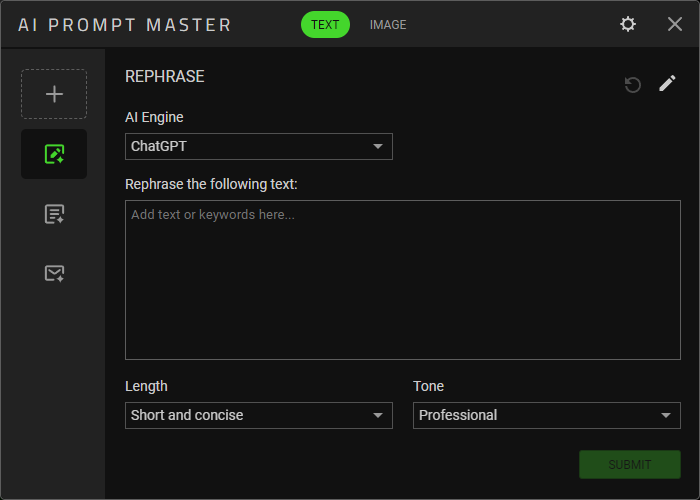Viewport: 700px width, 500px height.
Task: Expand the Tone dropdown menu
Action: coord(546,415)
